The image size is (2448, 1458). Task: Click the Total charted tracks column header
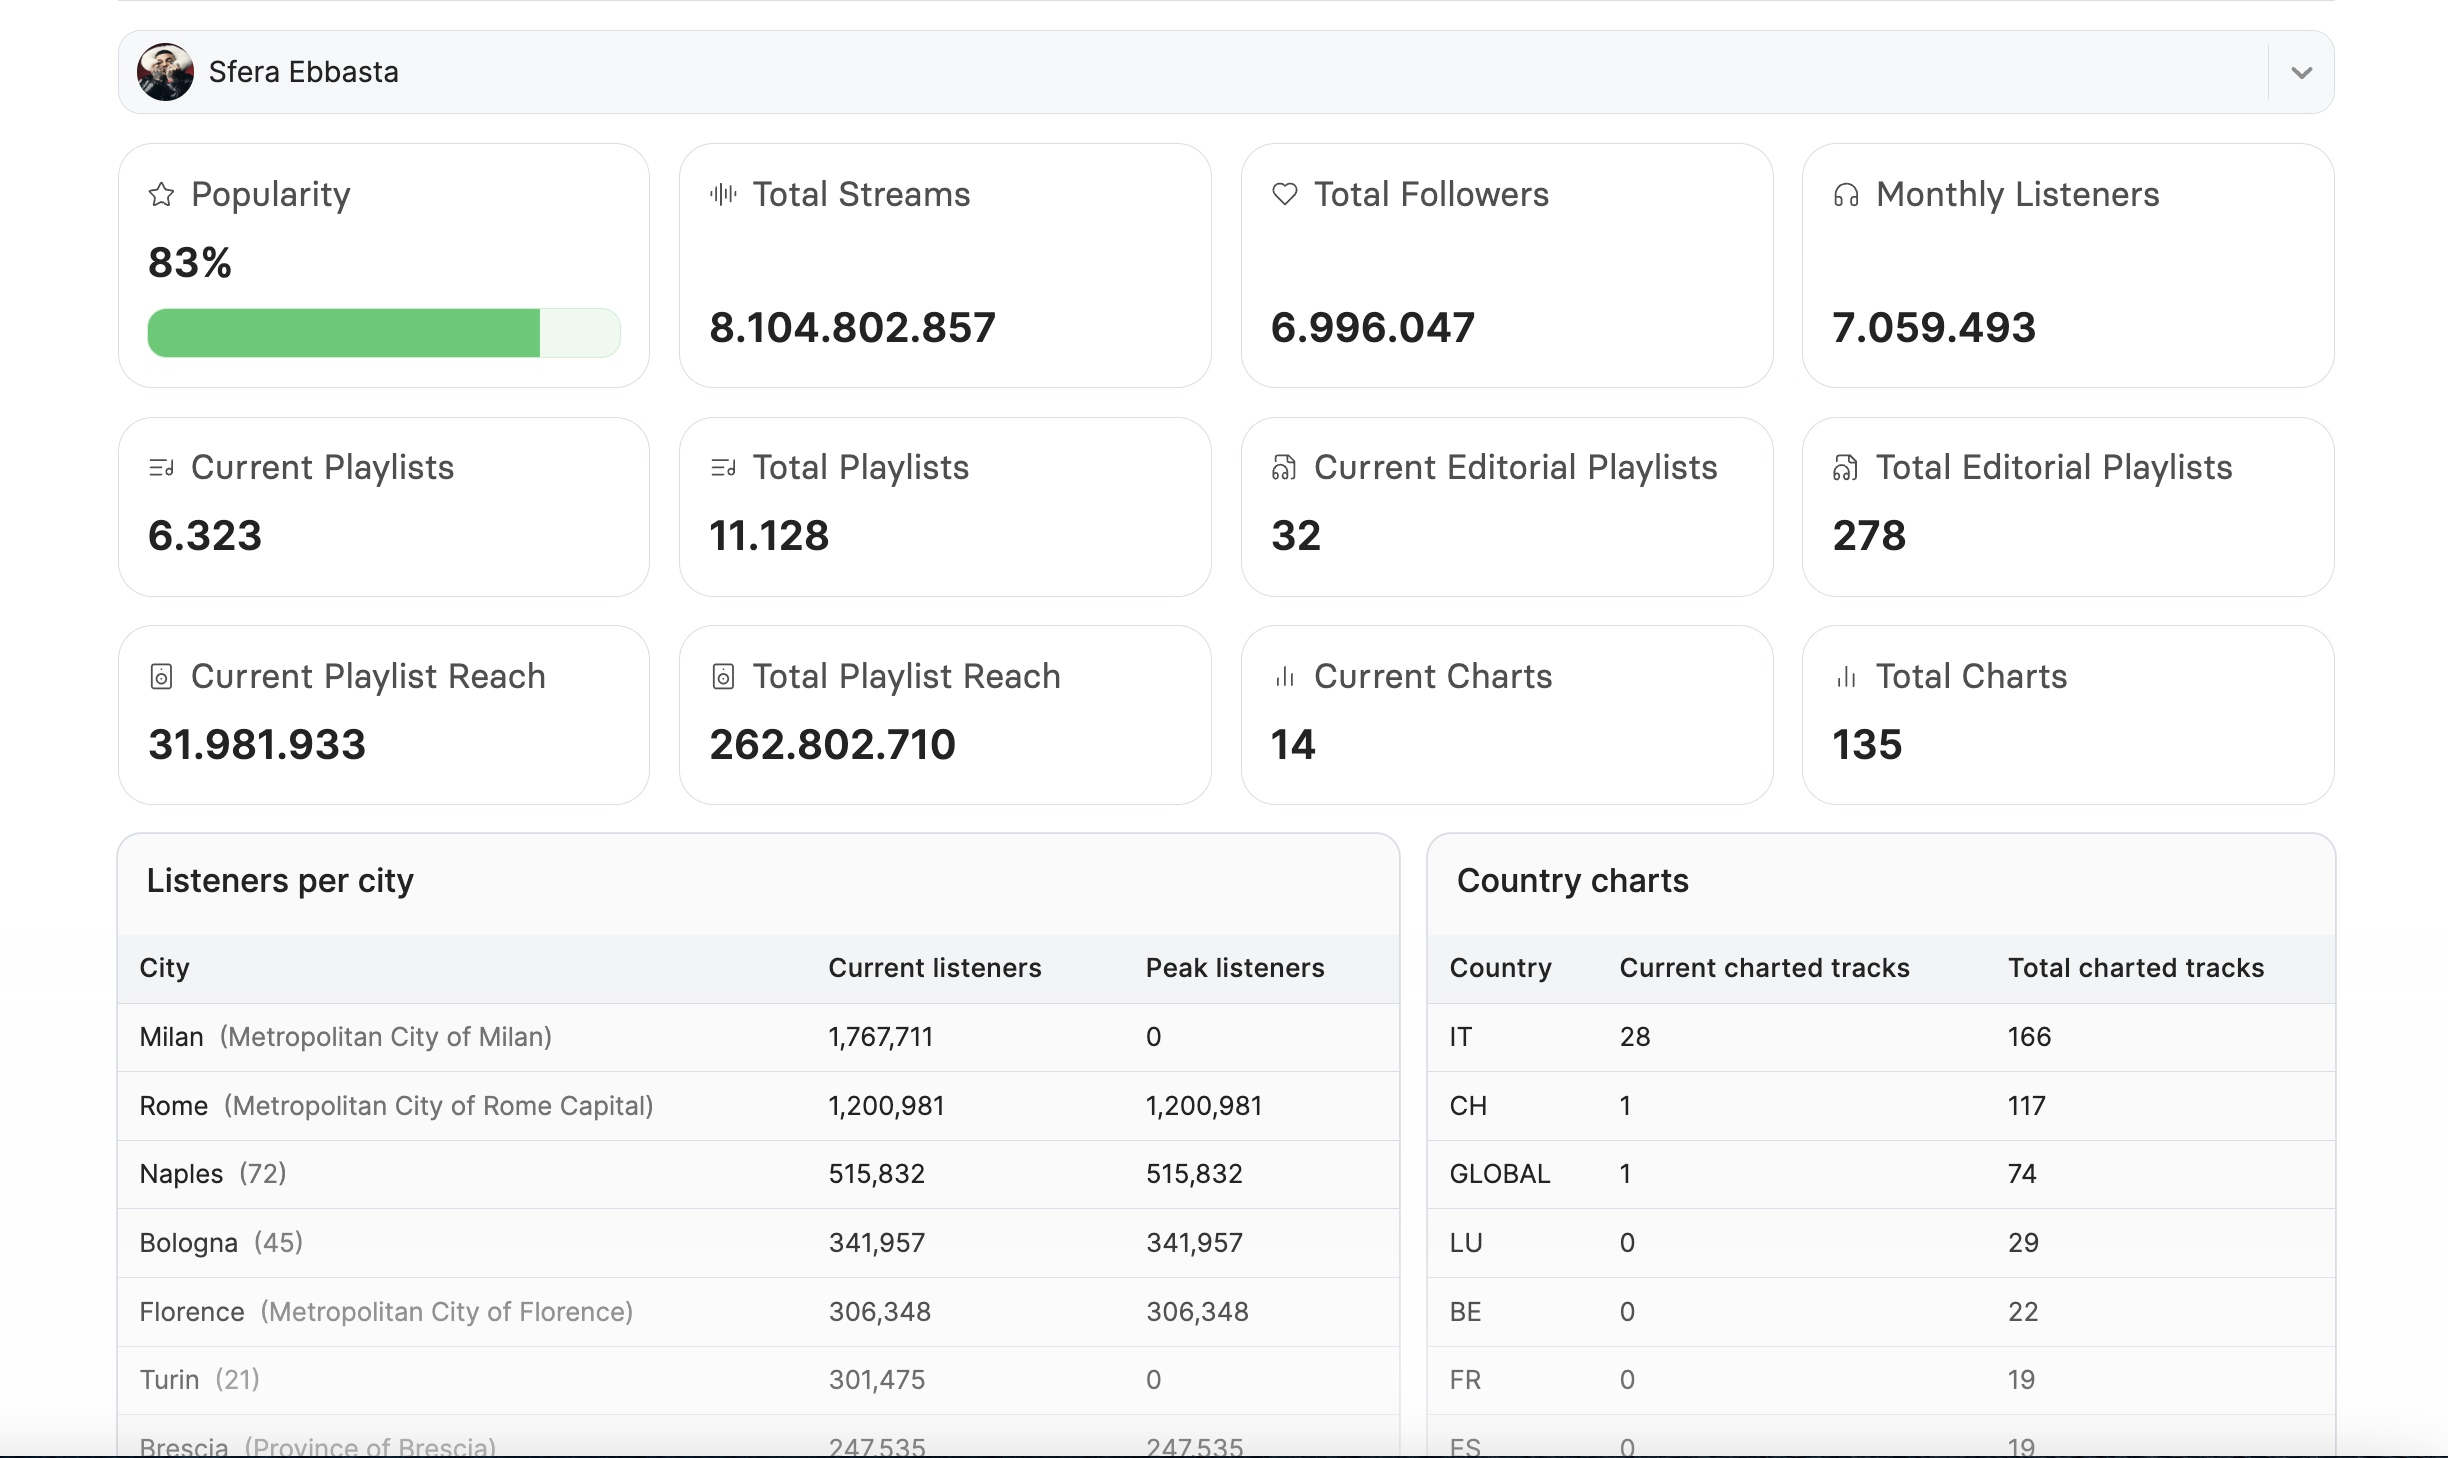tap(2136, 968)
